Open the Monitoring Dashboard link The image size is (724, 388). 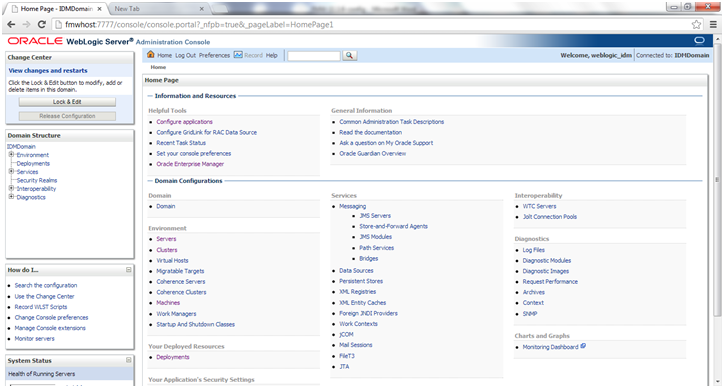tap(550, 347)
